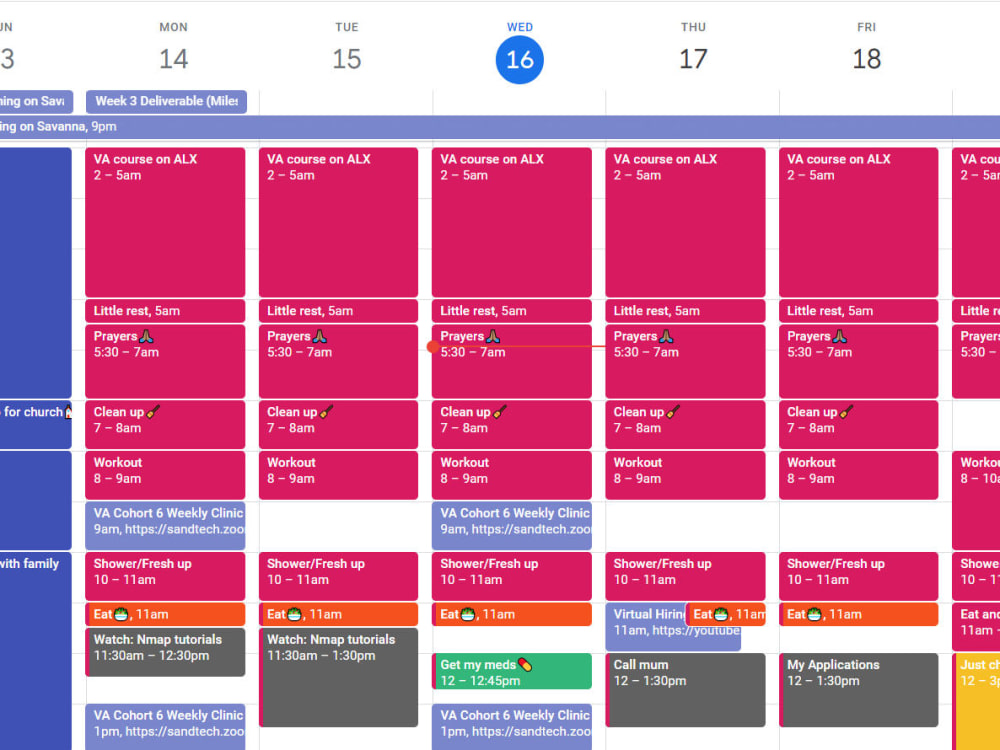Open the 'for church' event on Sunday
Viewport: 1000px width, 750px height.
(x=36, y=425)
